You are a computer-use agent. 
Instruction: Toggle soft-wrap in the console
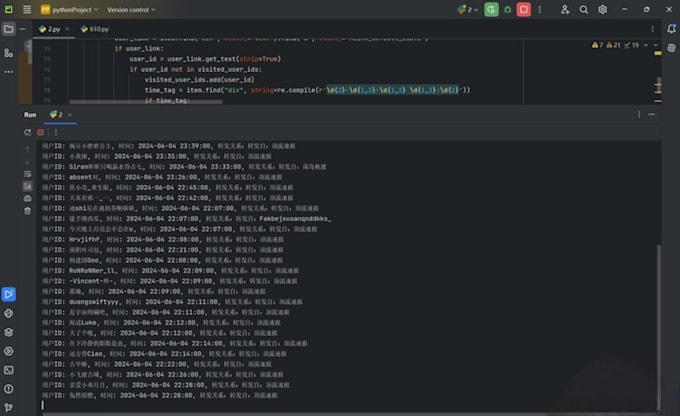pyautogui.click(x=27, y=174)
